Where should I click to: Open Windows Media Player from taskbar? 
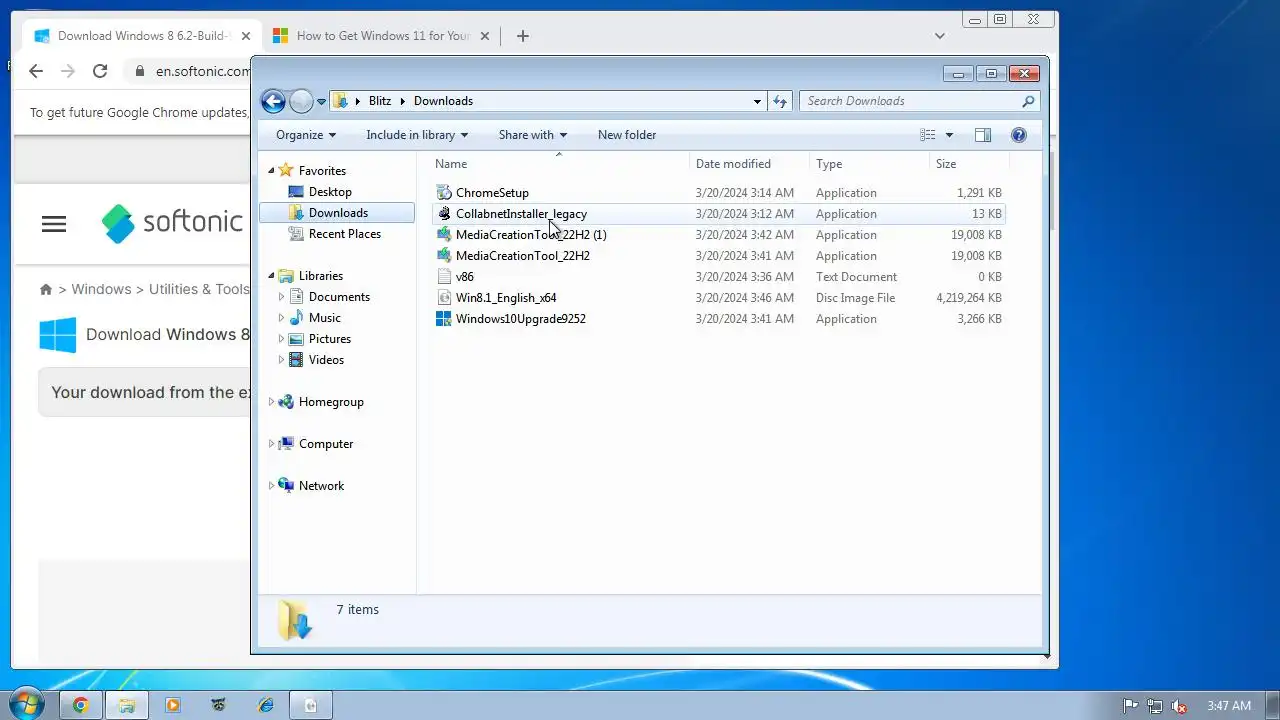(172, 705)
